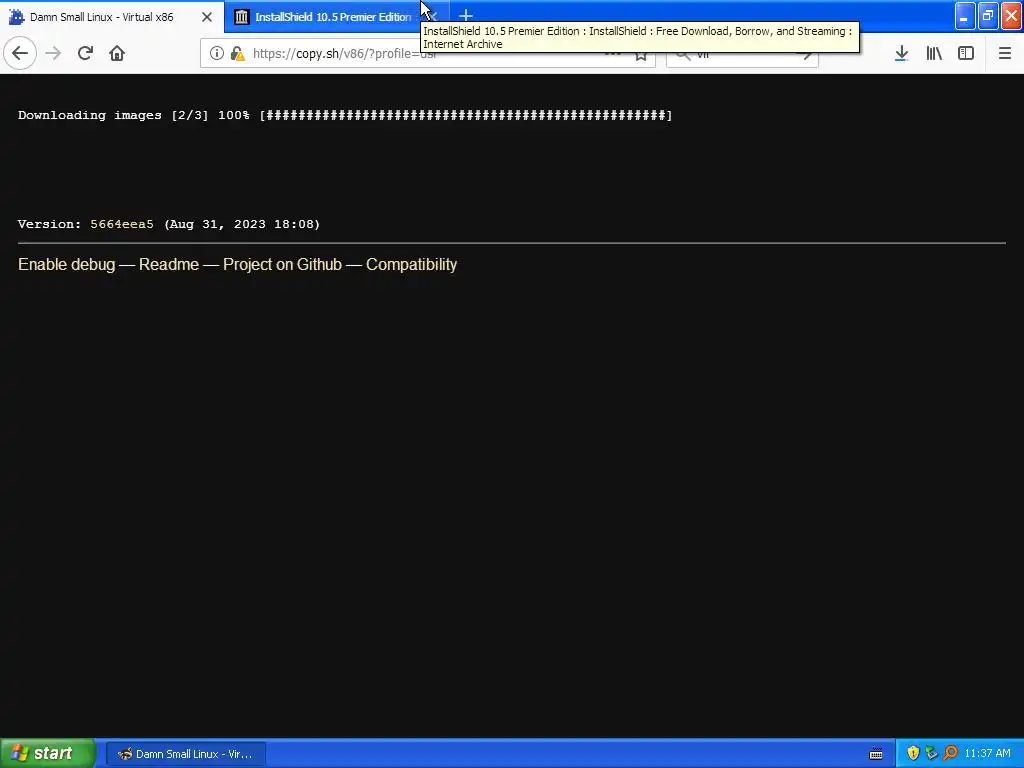Open the hamburger application menu

1005,53
